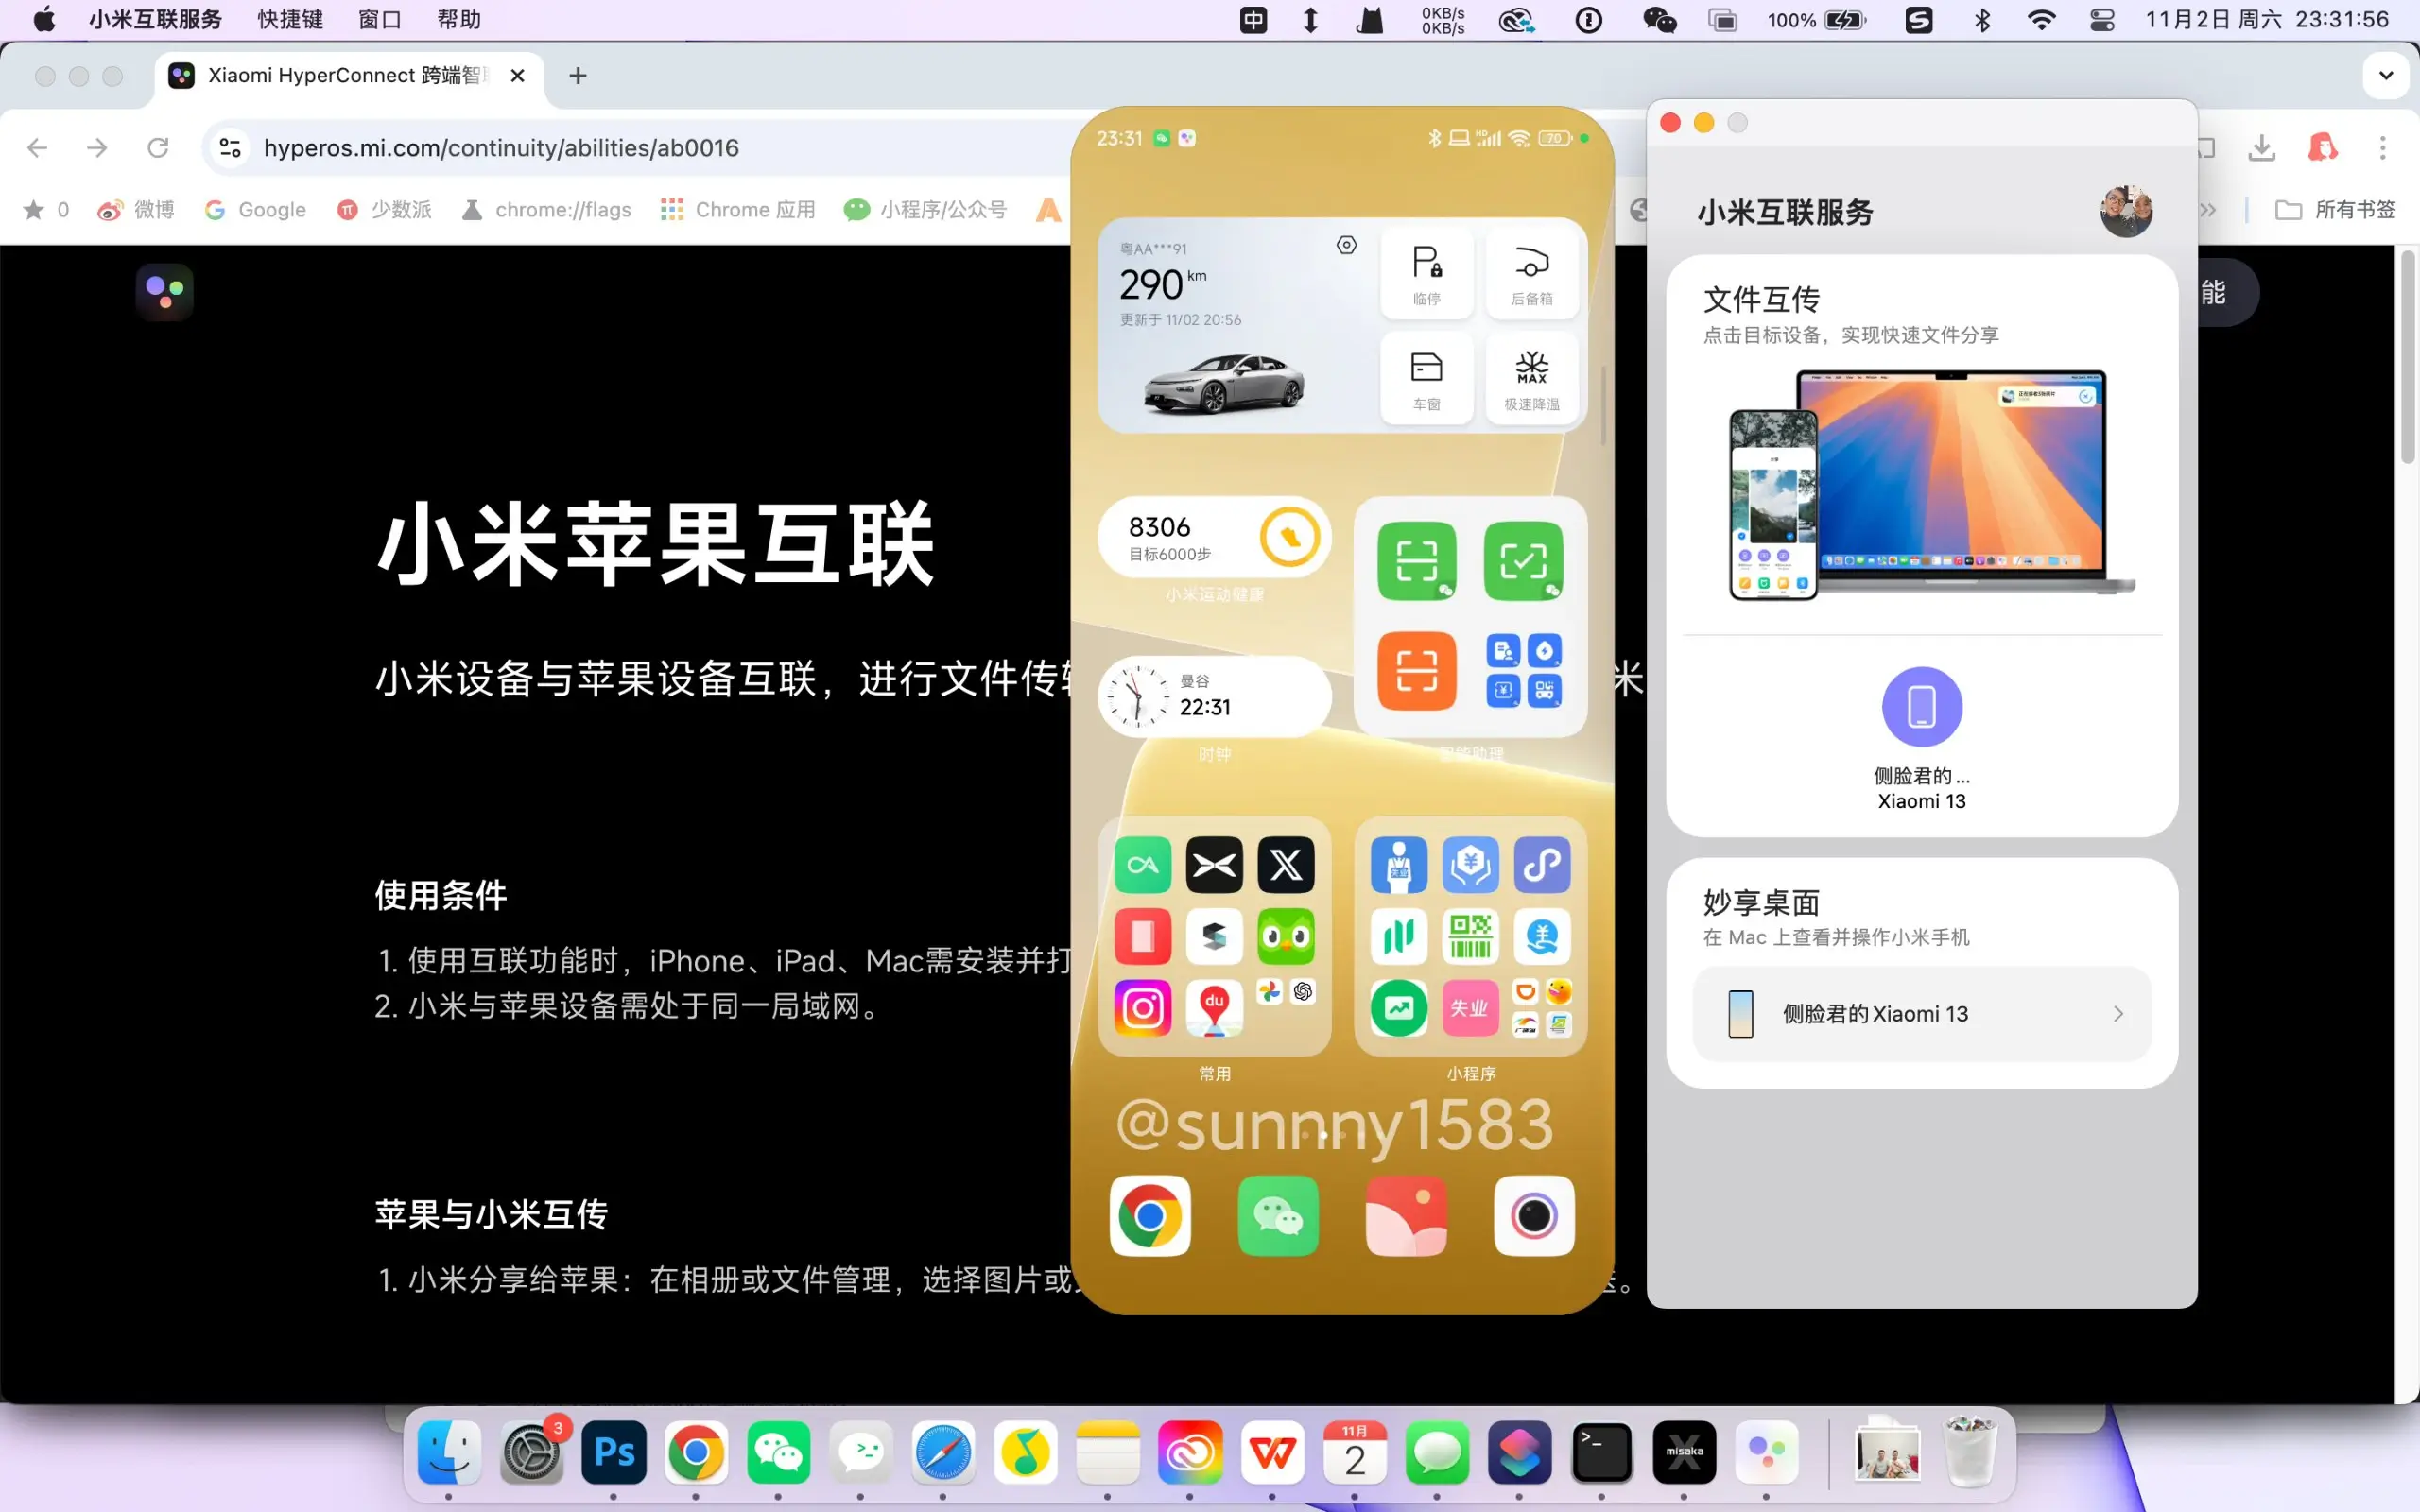Tap 临停 parking button in car widget
This screenshot has height=1512, width=2420.
coord(1427,273)
